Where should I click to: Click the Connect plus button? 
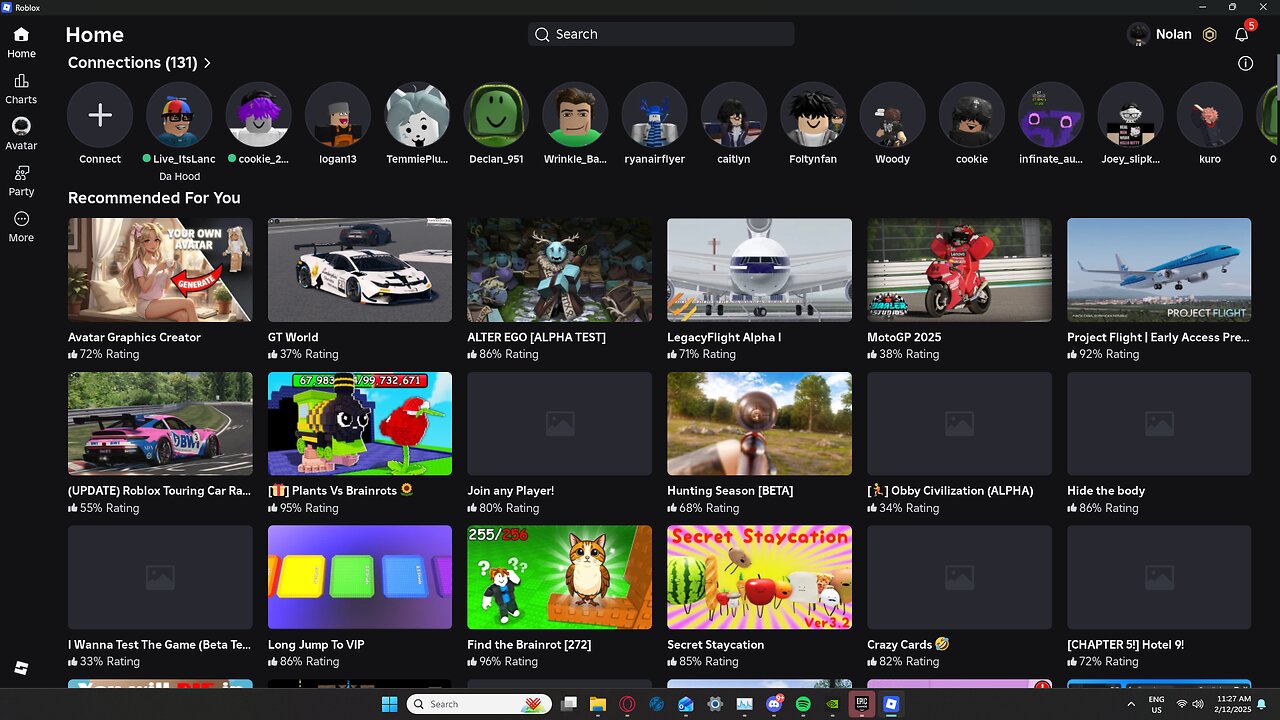[100, 115]
